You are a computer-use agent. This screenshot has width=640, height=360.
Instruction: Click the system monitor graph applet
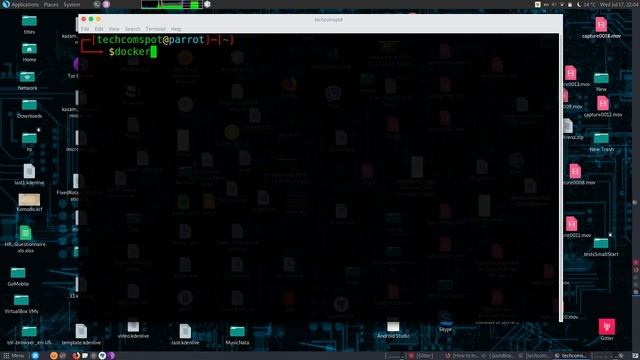pos(171,4)
